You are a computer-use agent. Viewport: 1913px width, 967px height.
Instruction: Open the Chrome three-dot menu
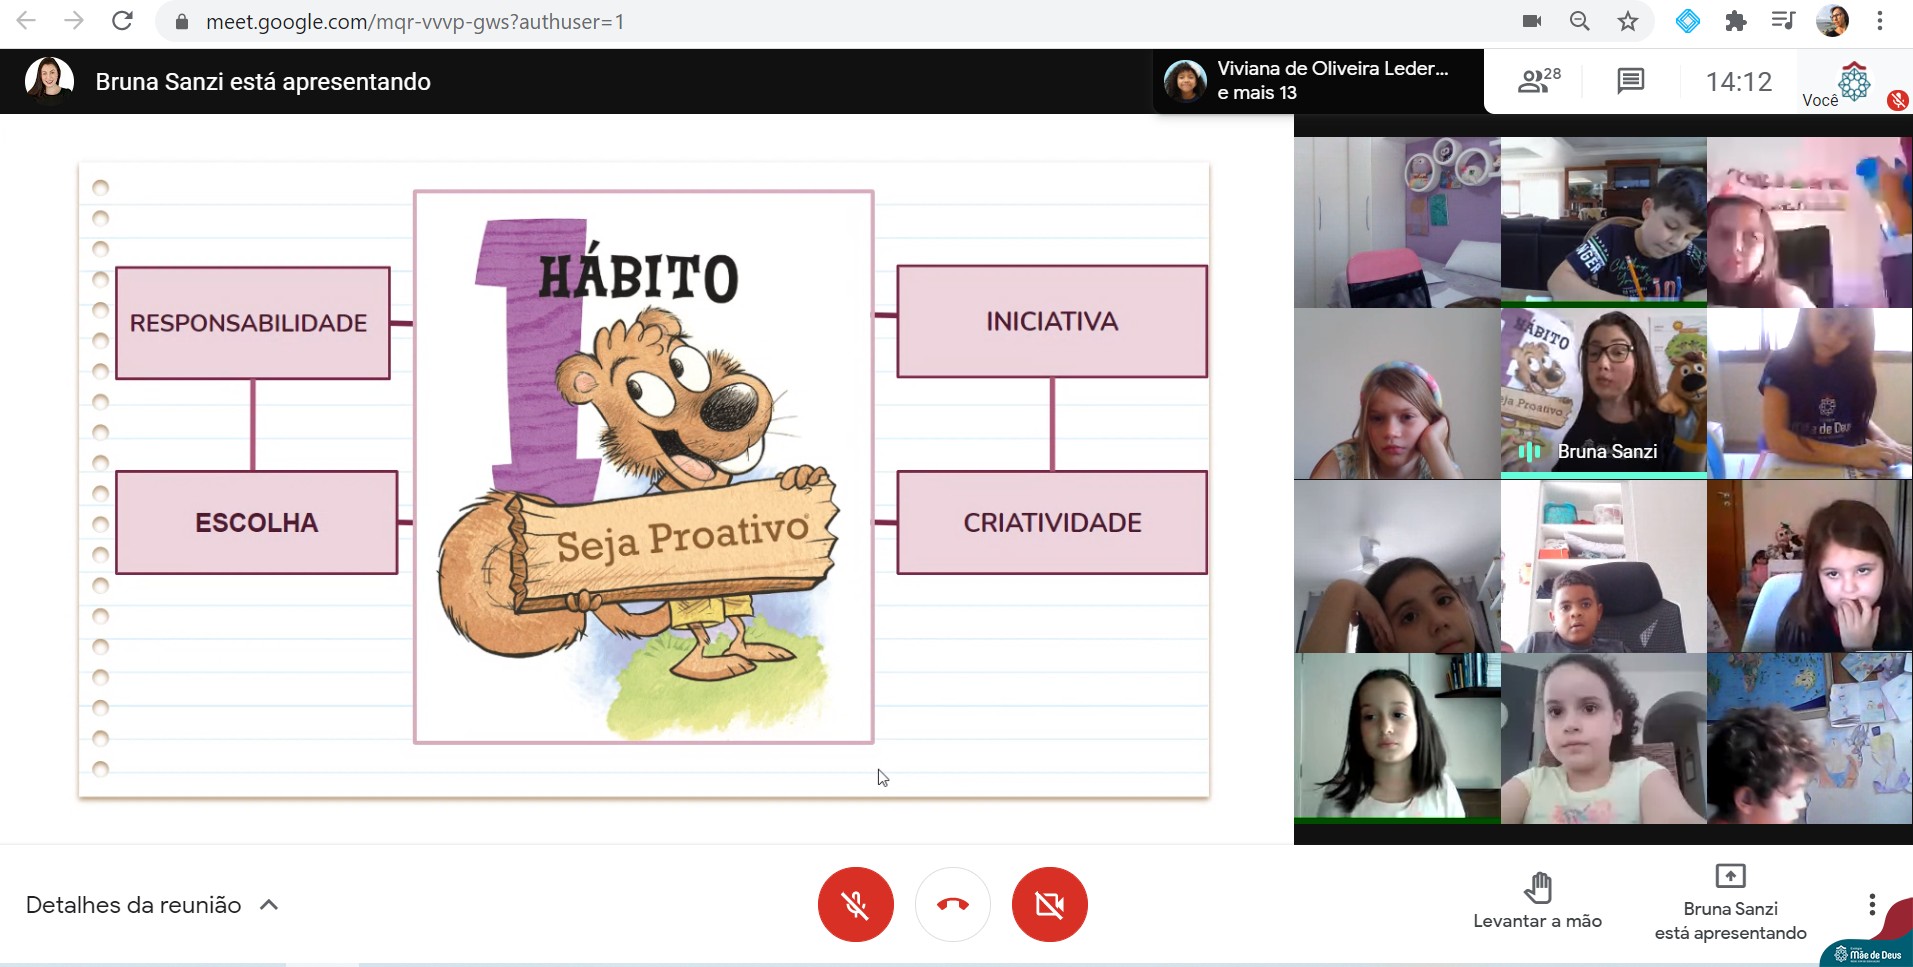tap(1880, 21)
